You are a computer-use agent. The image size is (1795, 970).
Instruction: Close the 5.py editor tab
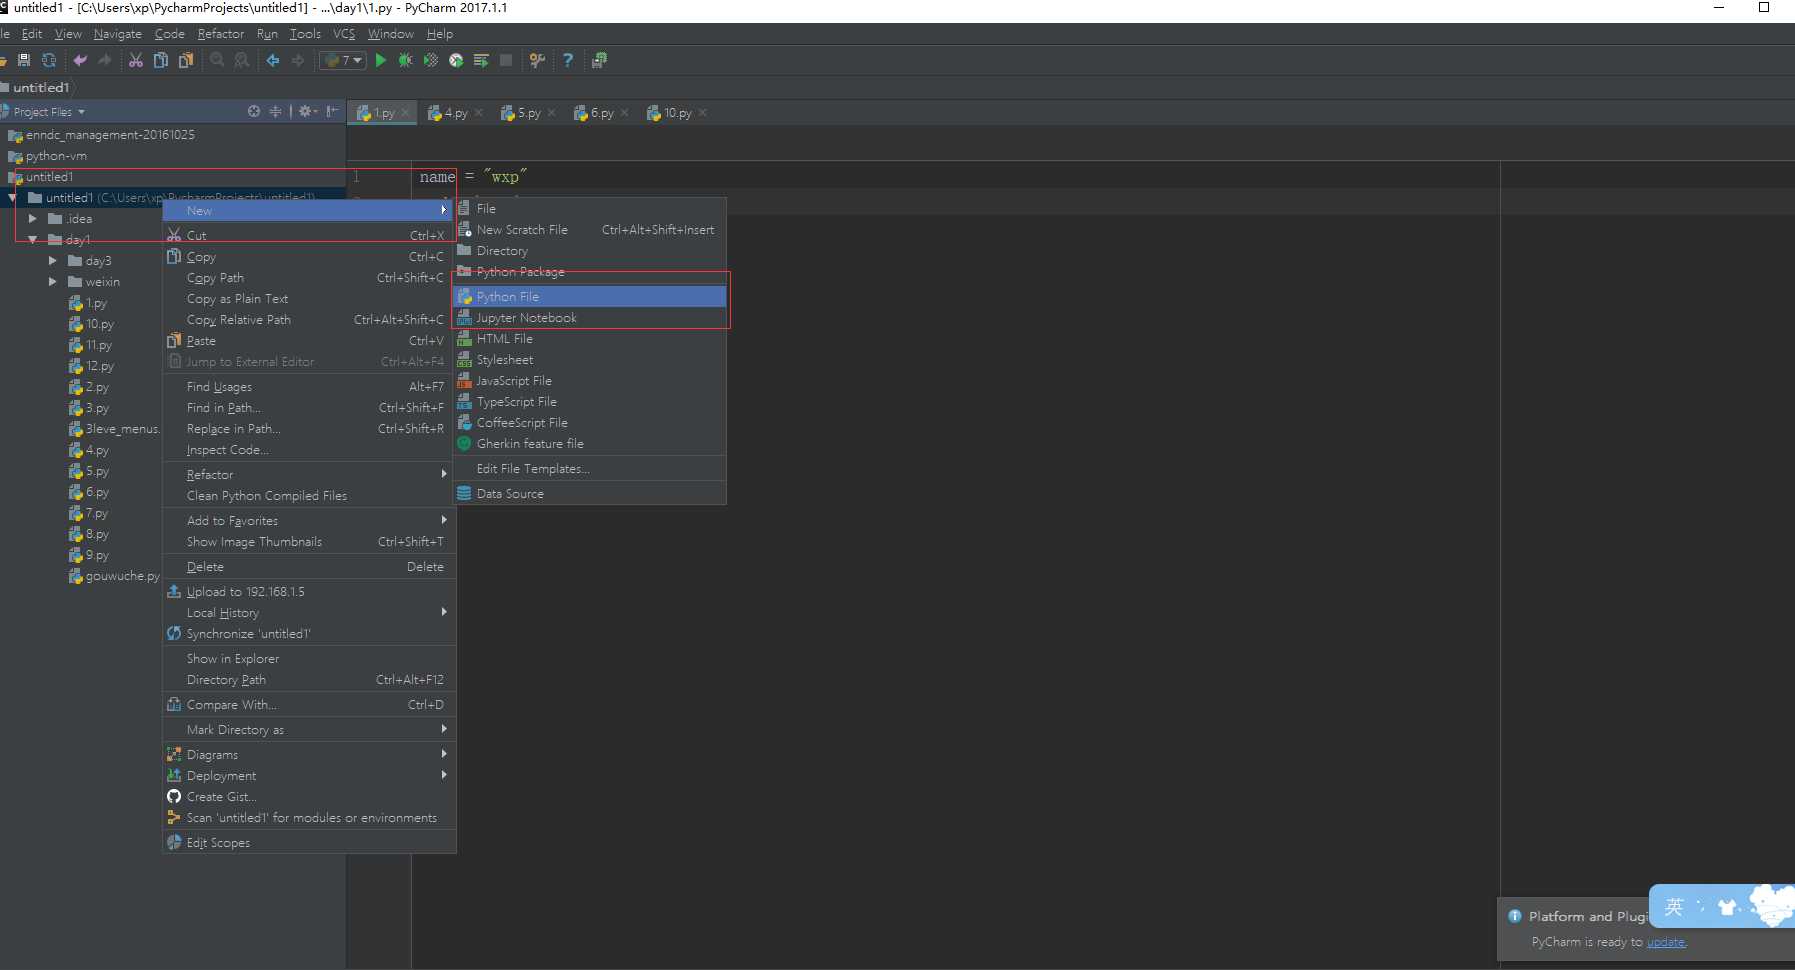pyautogui.click(x=552, y=113)
